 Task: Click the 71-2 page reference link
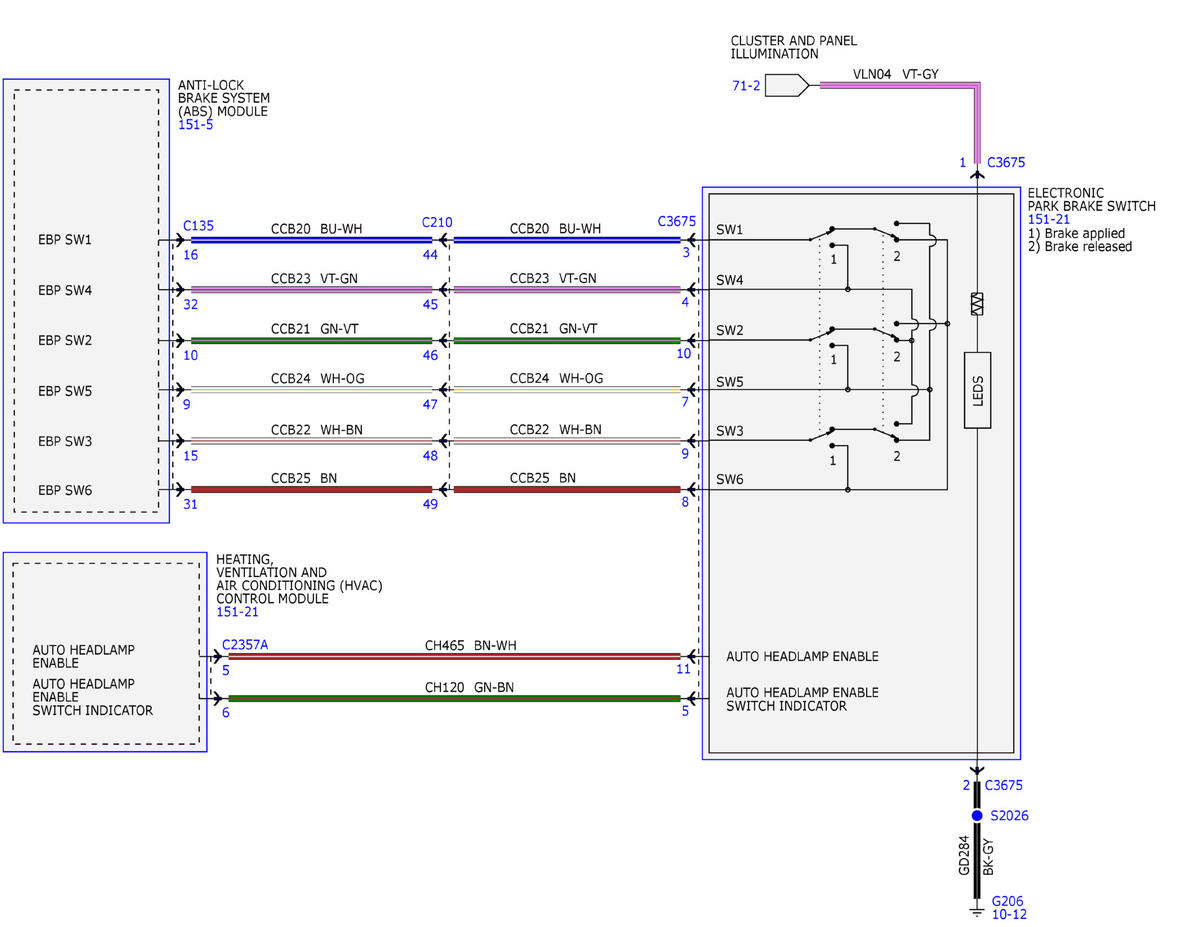[x=746, y=87]
